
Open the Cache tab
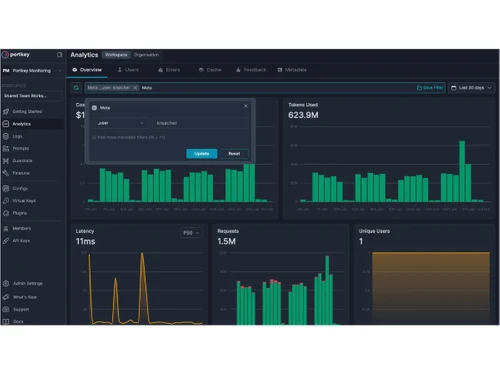click(210, 70)
